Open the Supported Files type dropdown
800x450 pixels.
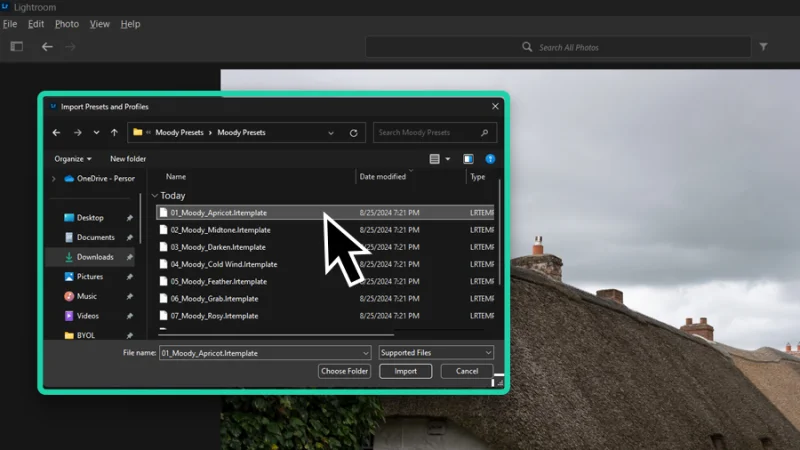point(436,353)
